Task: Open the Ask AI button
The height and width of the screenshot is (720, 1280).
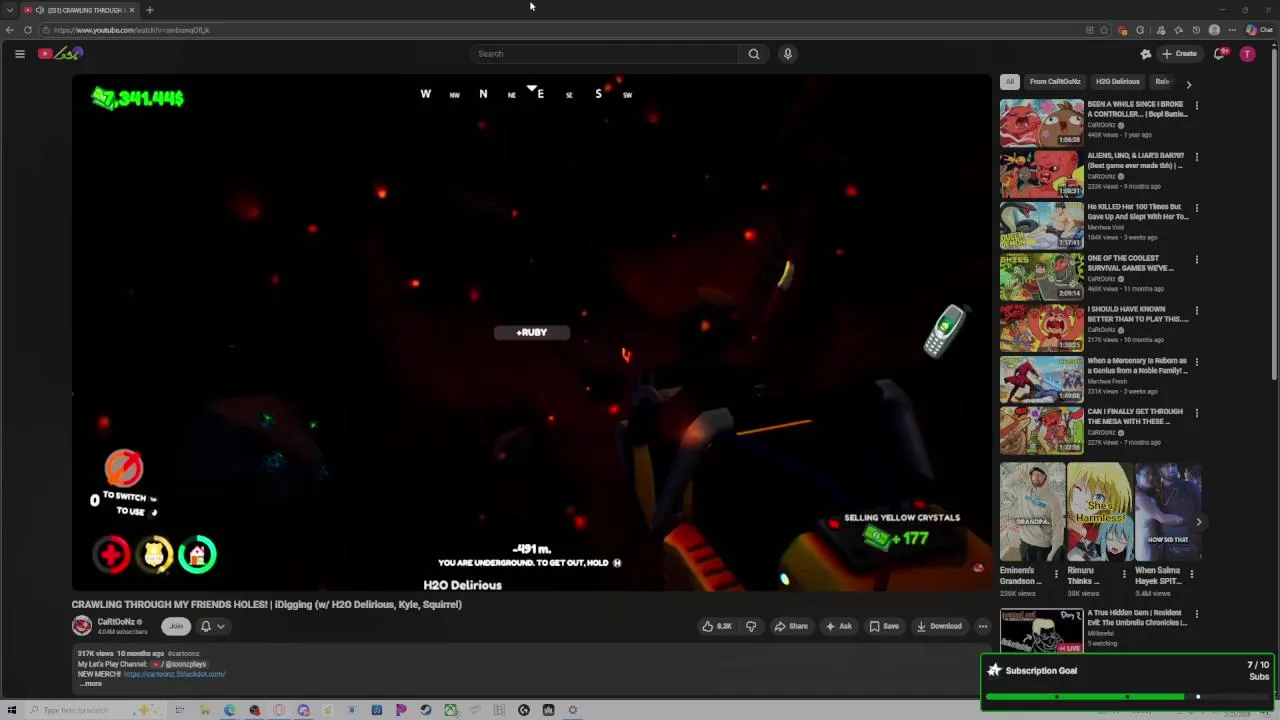Action: tap(838, 626)
